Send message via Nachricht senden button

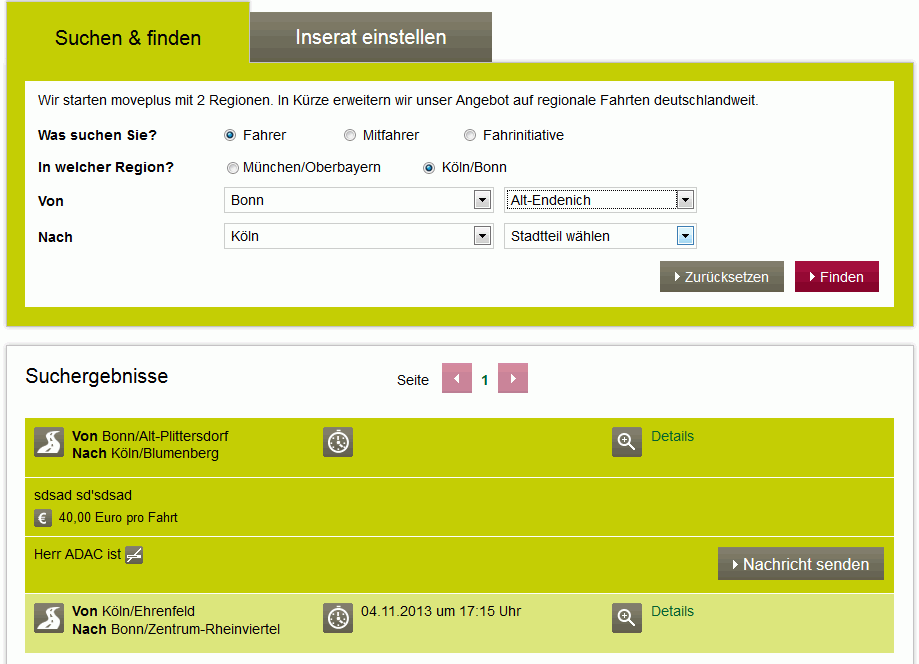(x=800, y=564)
